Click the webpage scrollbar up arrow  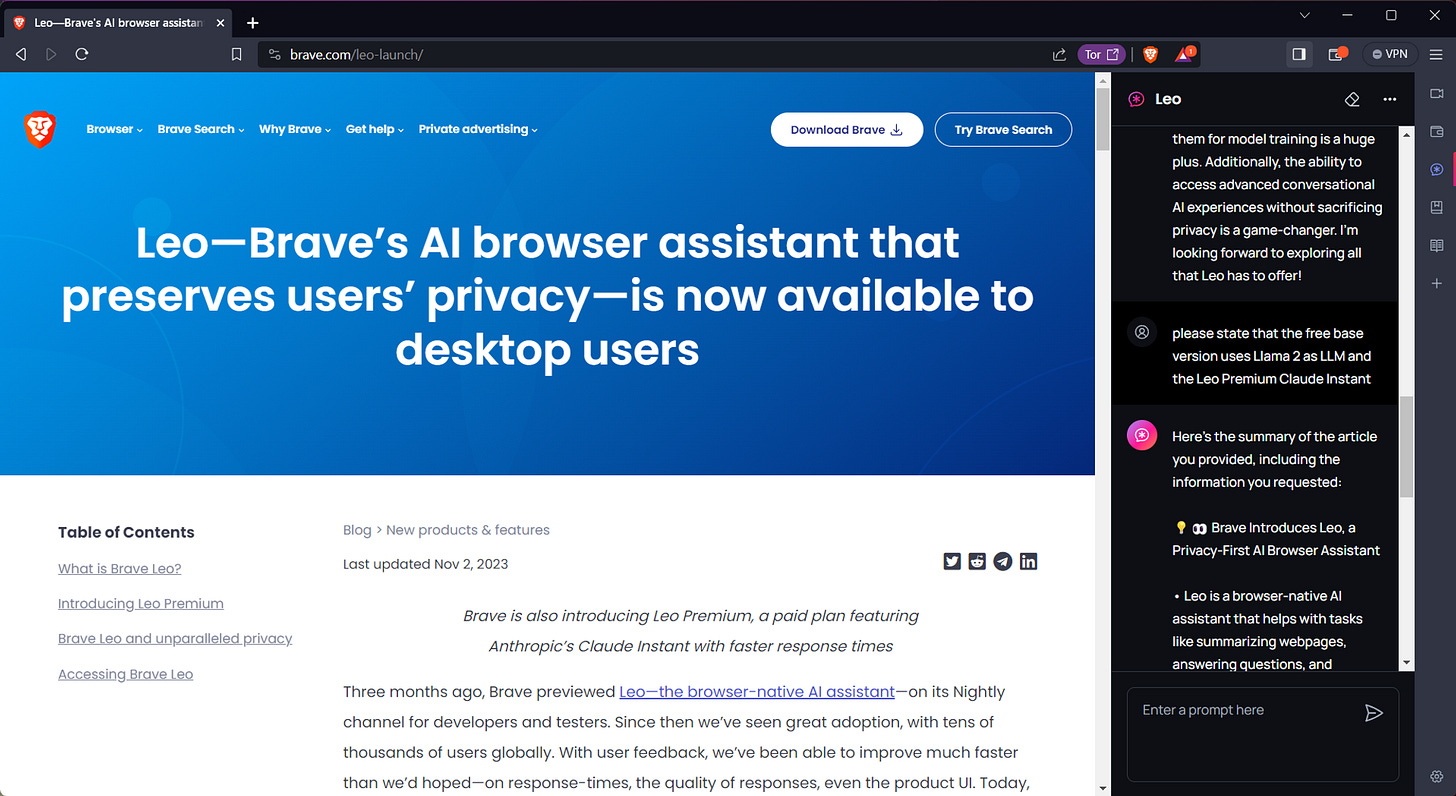[1103, 79]
